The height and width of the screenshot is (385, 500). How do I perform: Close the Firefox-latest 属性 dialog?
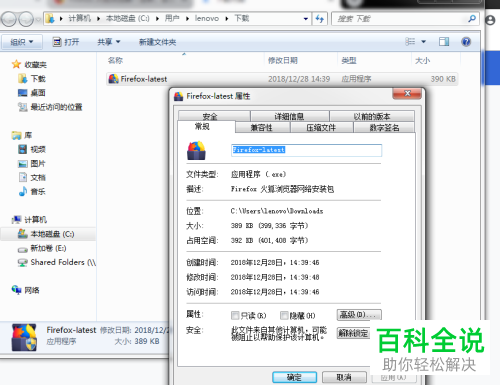click(407, 94)
